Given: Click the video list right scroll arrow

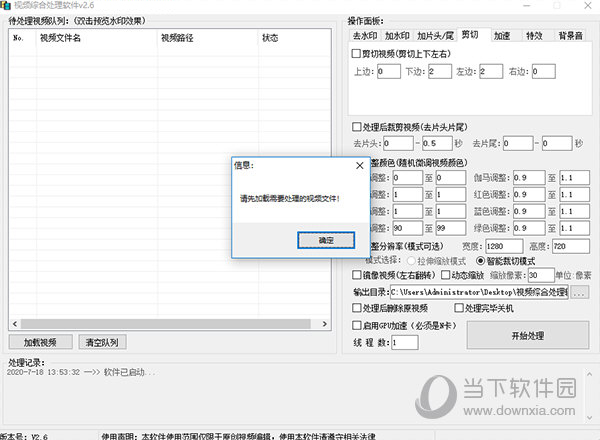Looking at the screenshot, I should pyautogui.click(x=324, y=324).
